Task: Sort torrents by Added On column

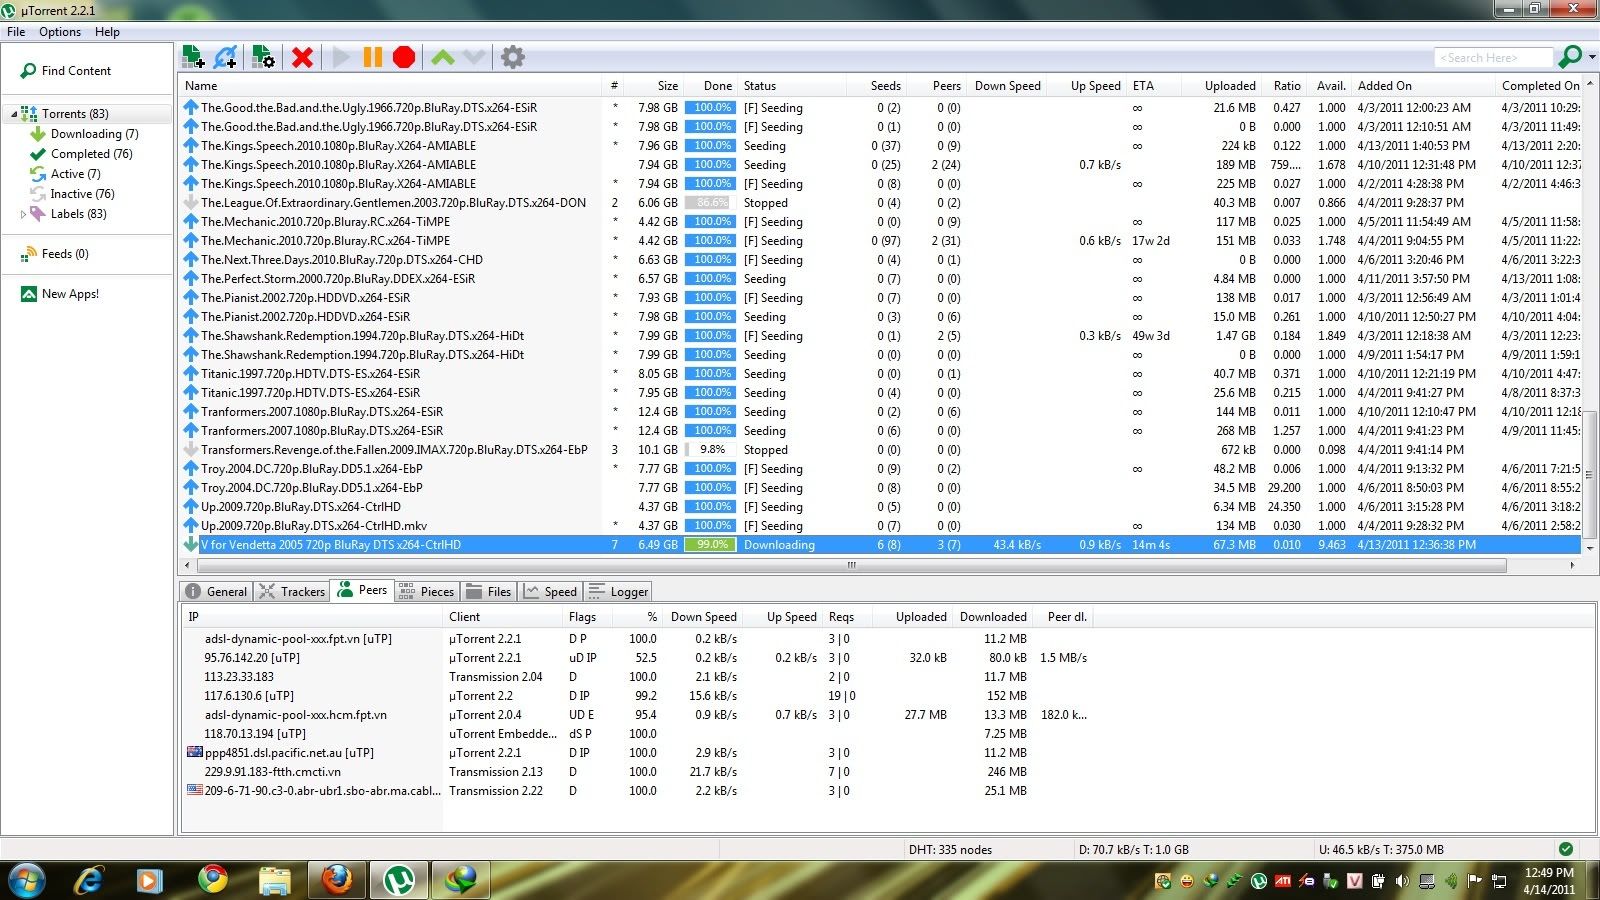Action: [1424, 86]
